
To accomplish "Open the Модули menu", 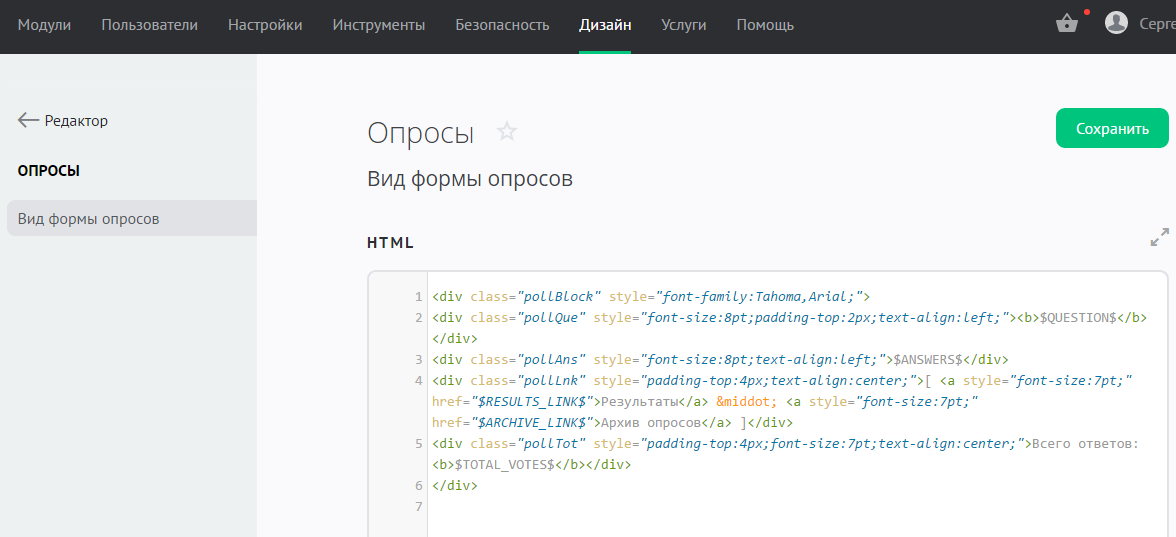I will tap(44, 25).
